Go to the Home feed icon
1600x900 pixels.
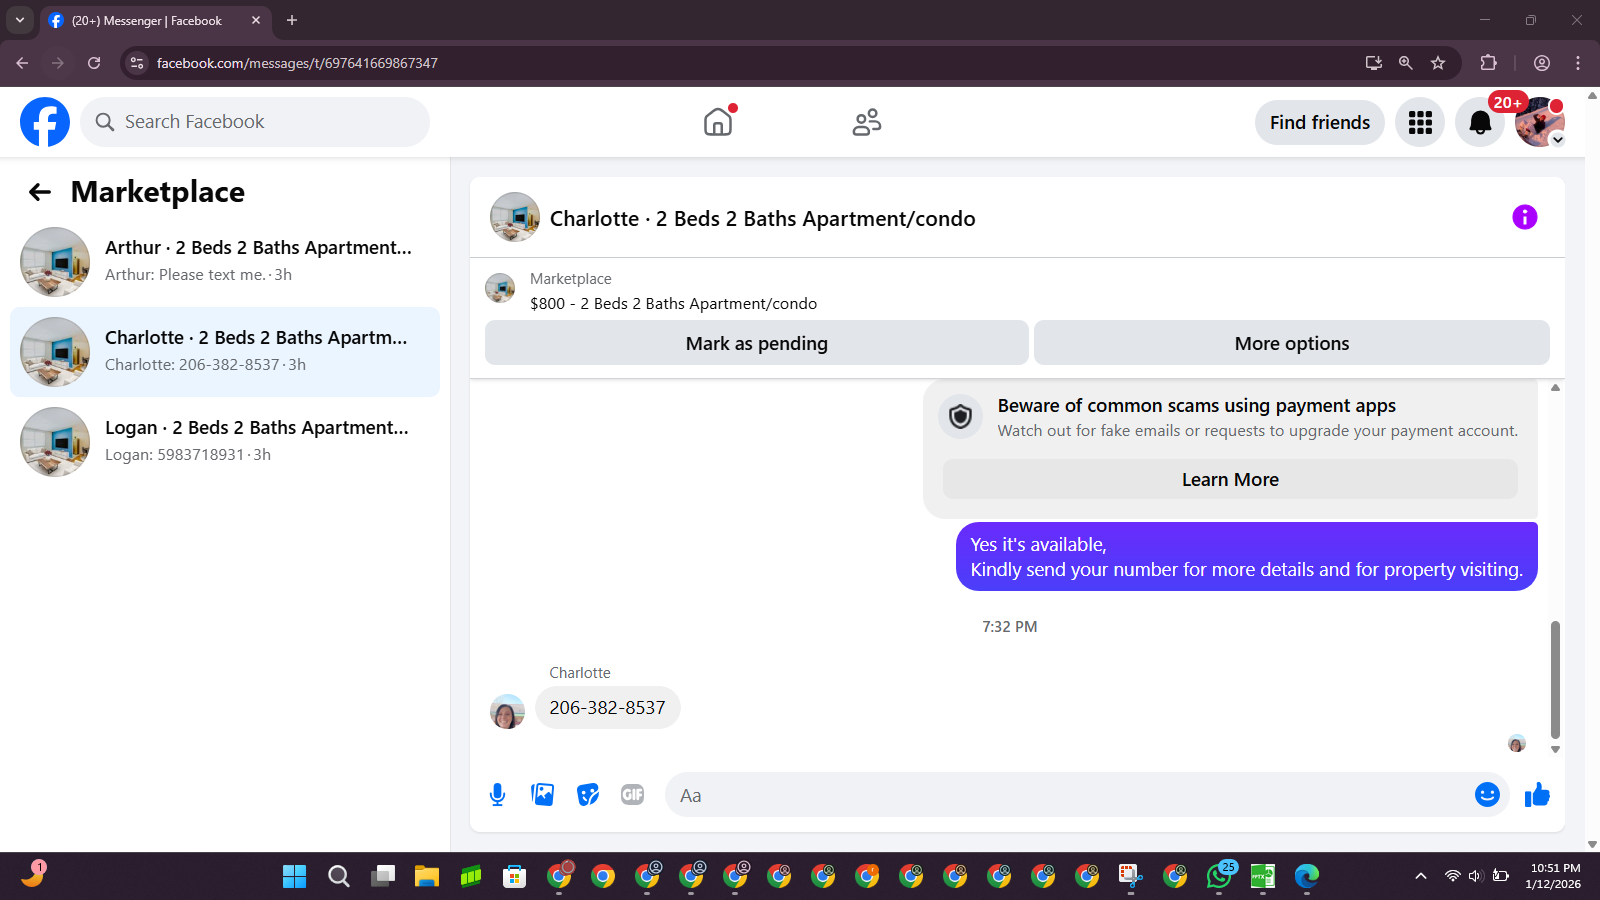pos(718,122)
